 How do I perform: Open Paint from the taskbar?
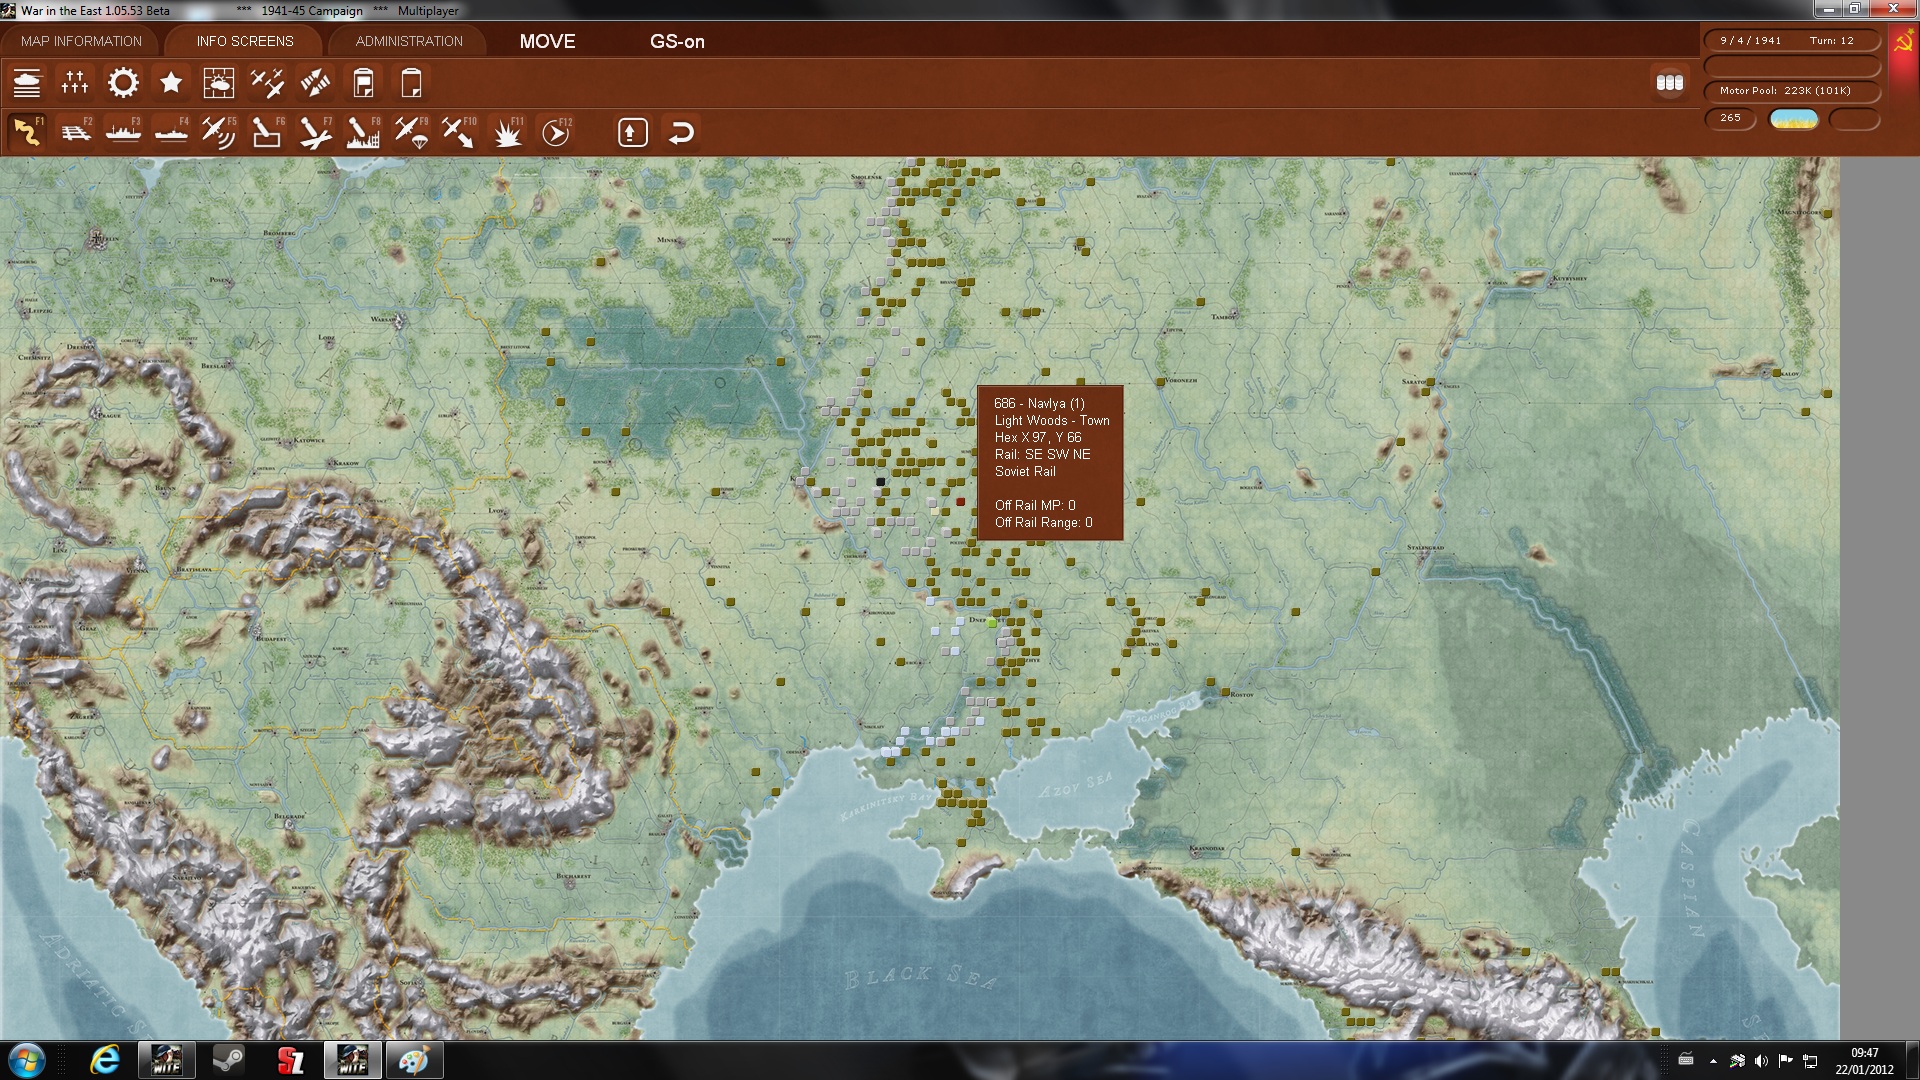(x=414, y=1060)
